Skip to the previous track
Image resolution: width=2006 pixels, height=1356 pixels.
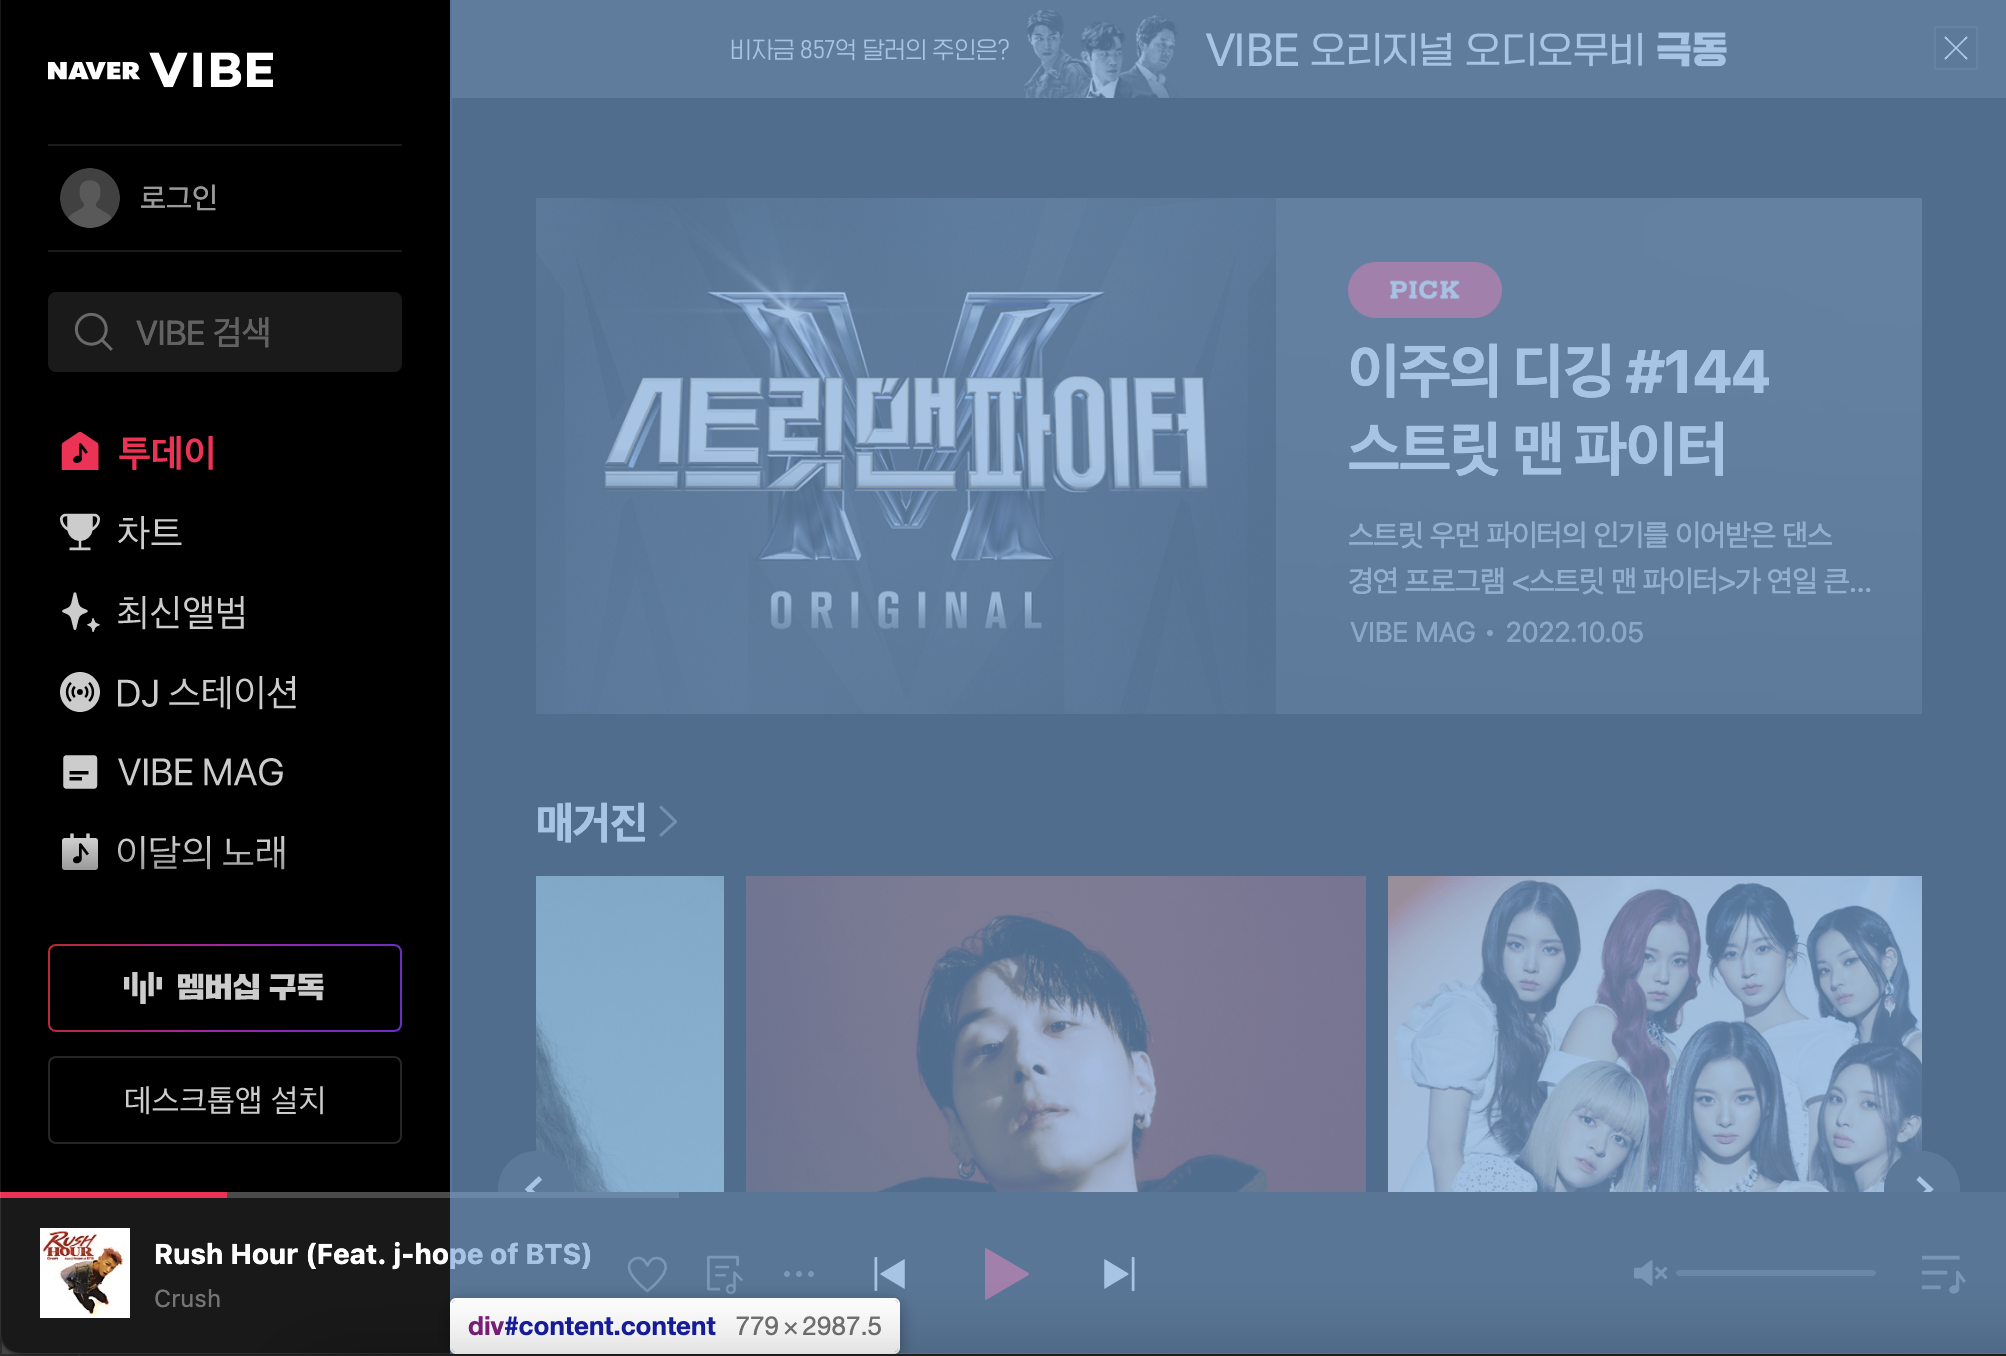click(x=889, y=1274)
